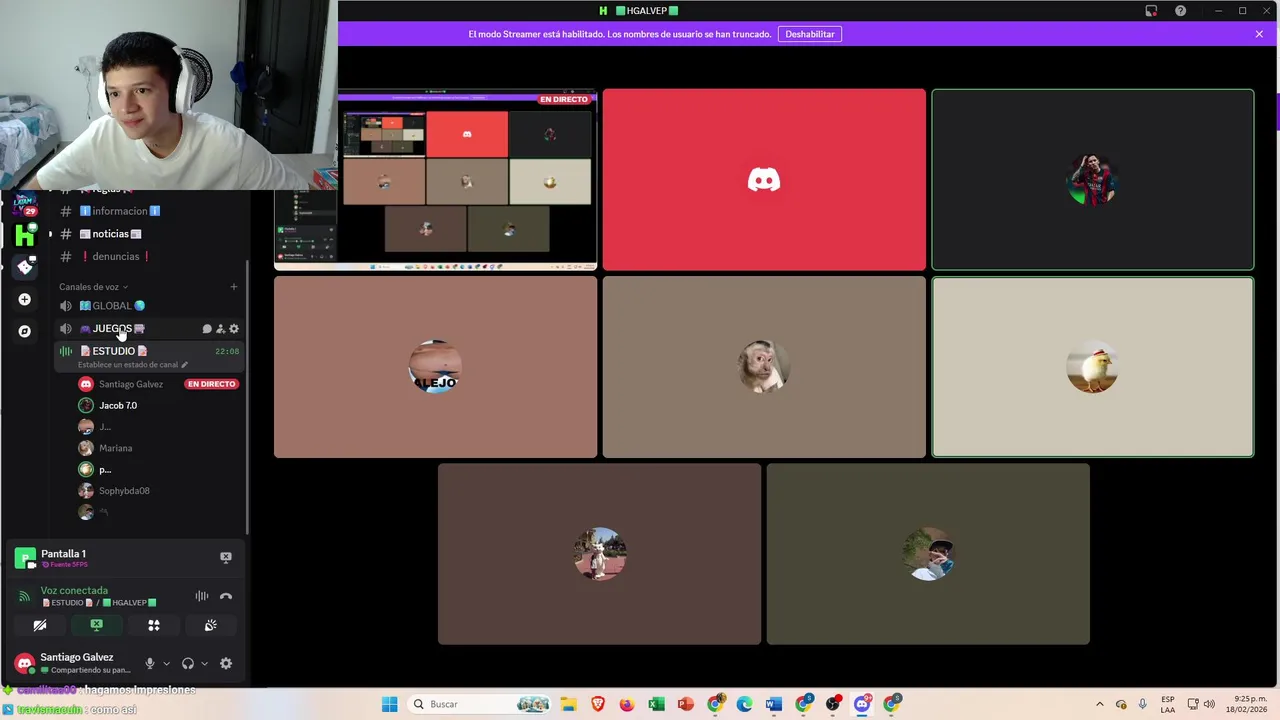Image resolution: width=1280 pixels, height=720 pixels.
Task: Open ESP LAA language switcher
Action: tap(1168, 704)
